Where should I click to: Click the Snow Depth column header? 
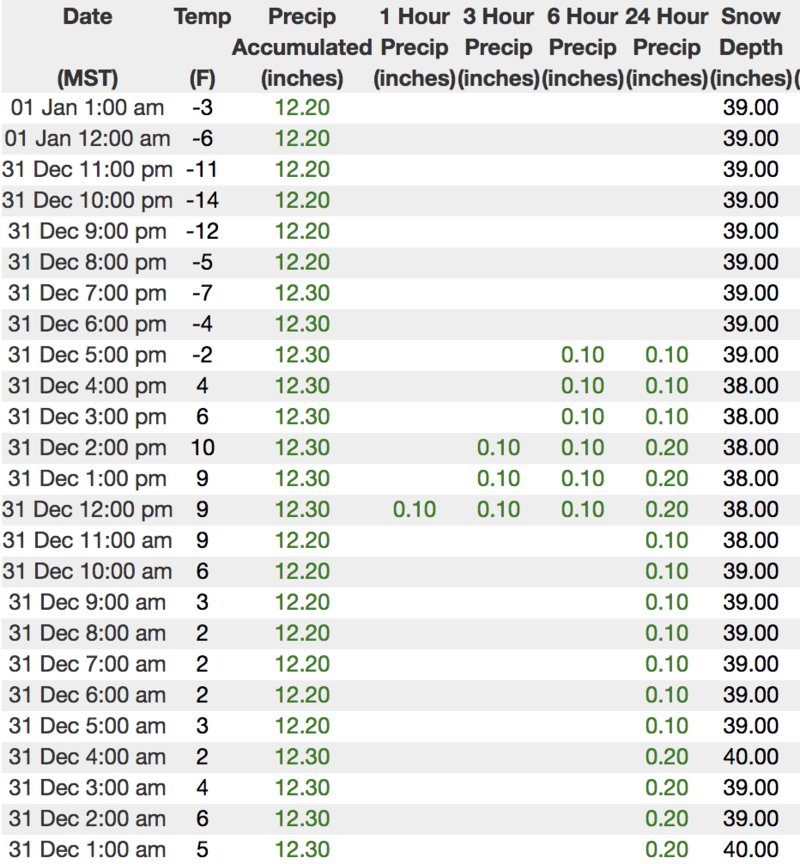[750, 46]
